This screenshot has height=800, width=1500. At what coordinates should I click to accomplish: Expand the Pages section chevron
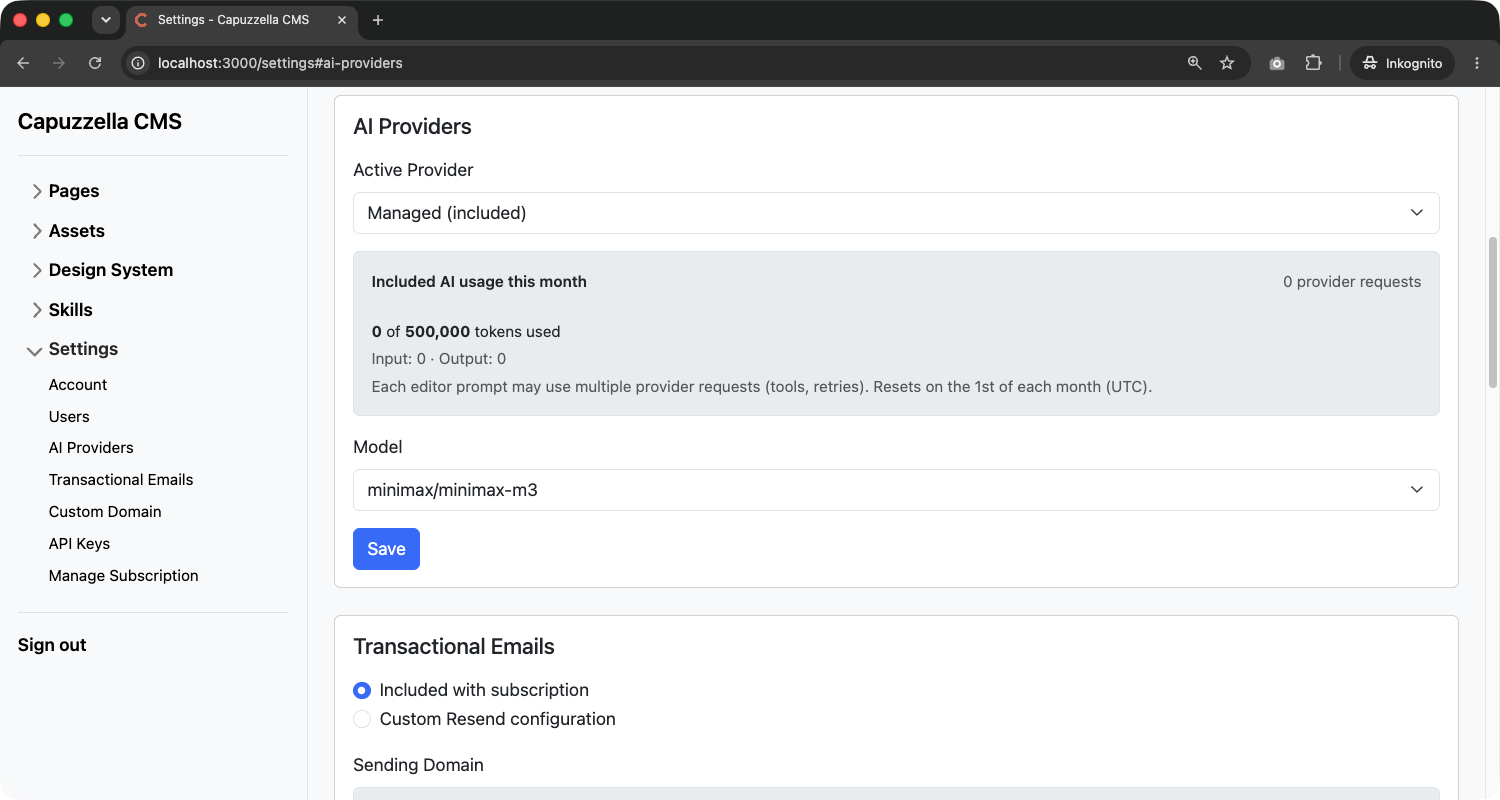click(x=37, y=191)
